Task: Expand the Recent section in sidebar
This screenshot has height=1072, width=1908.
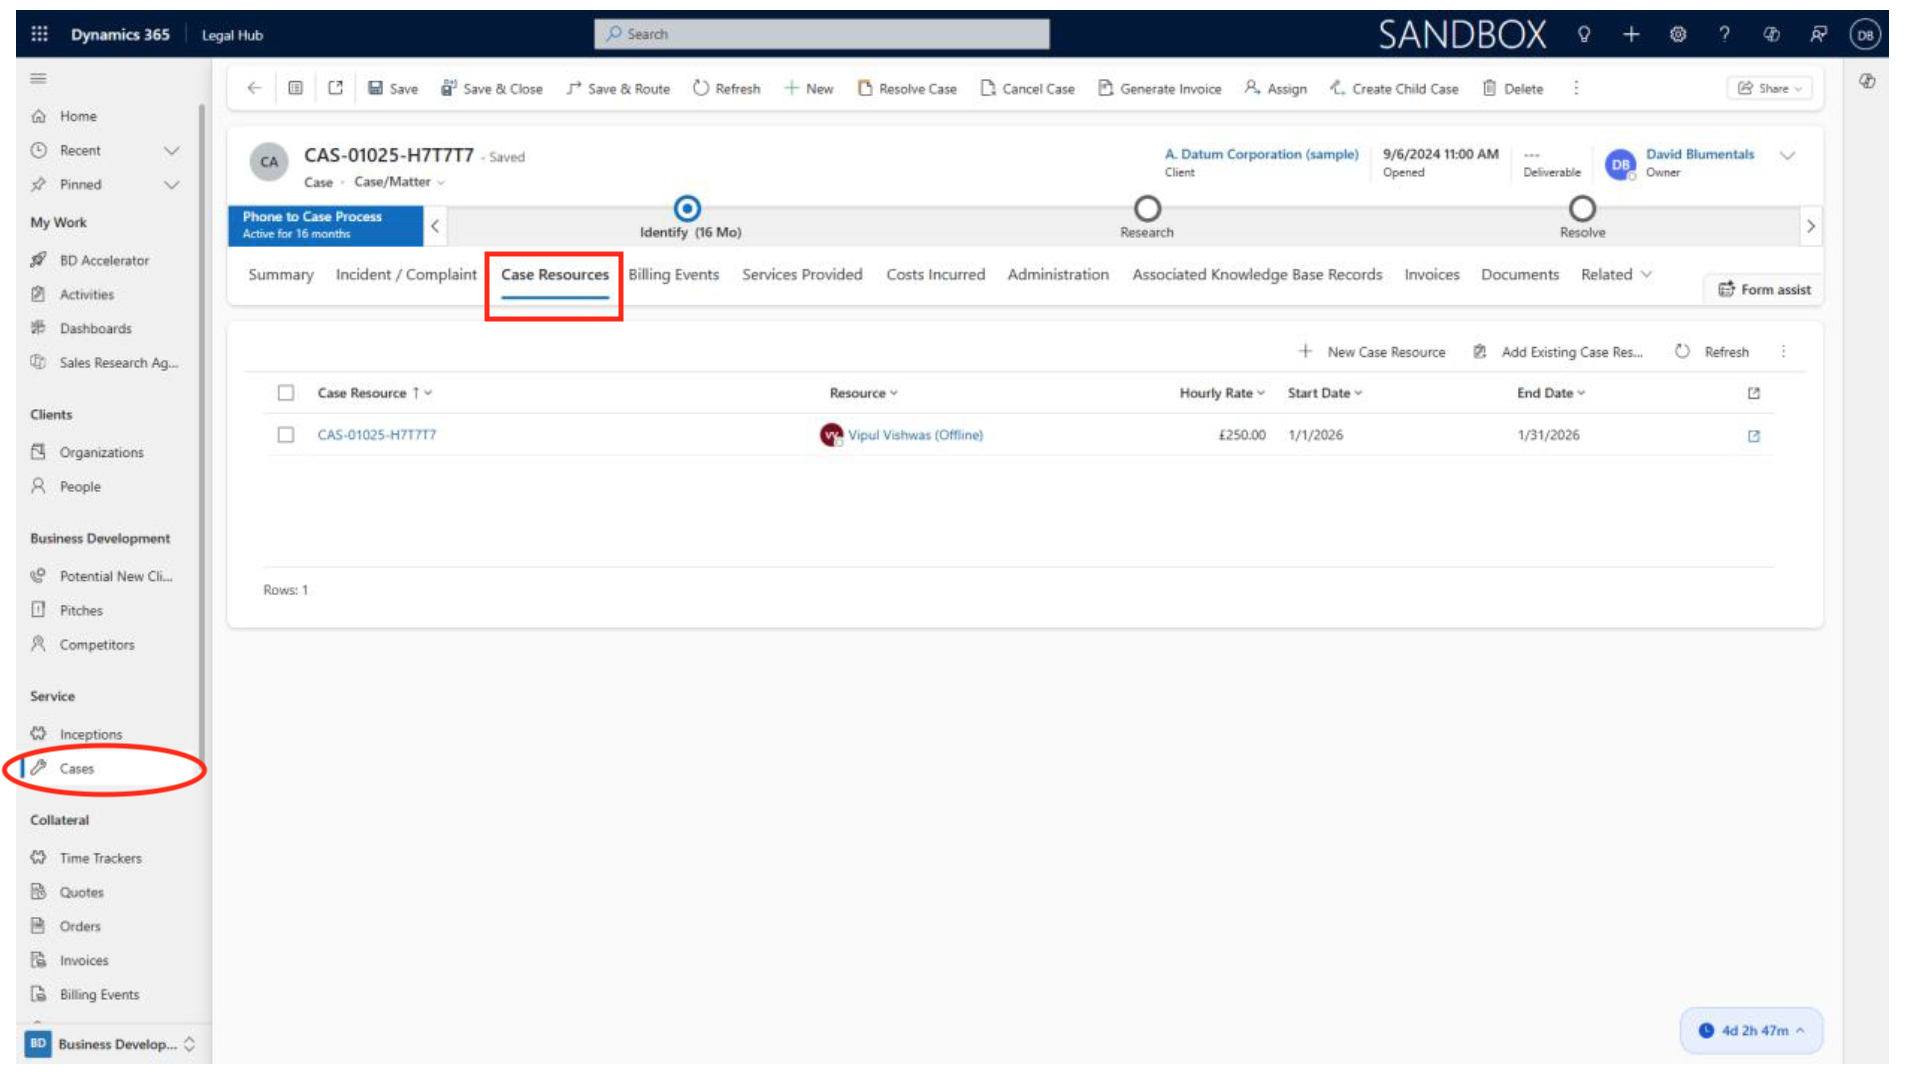Action: (x=171, y=151)
